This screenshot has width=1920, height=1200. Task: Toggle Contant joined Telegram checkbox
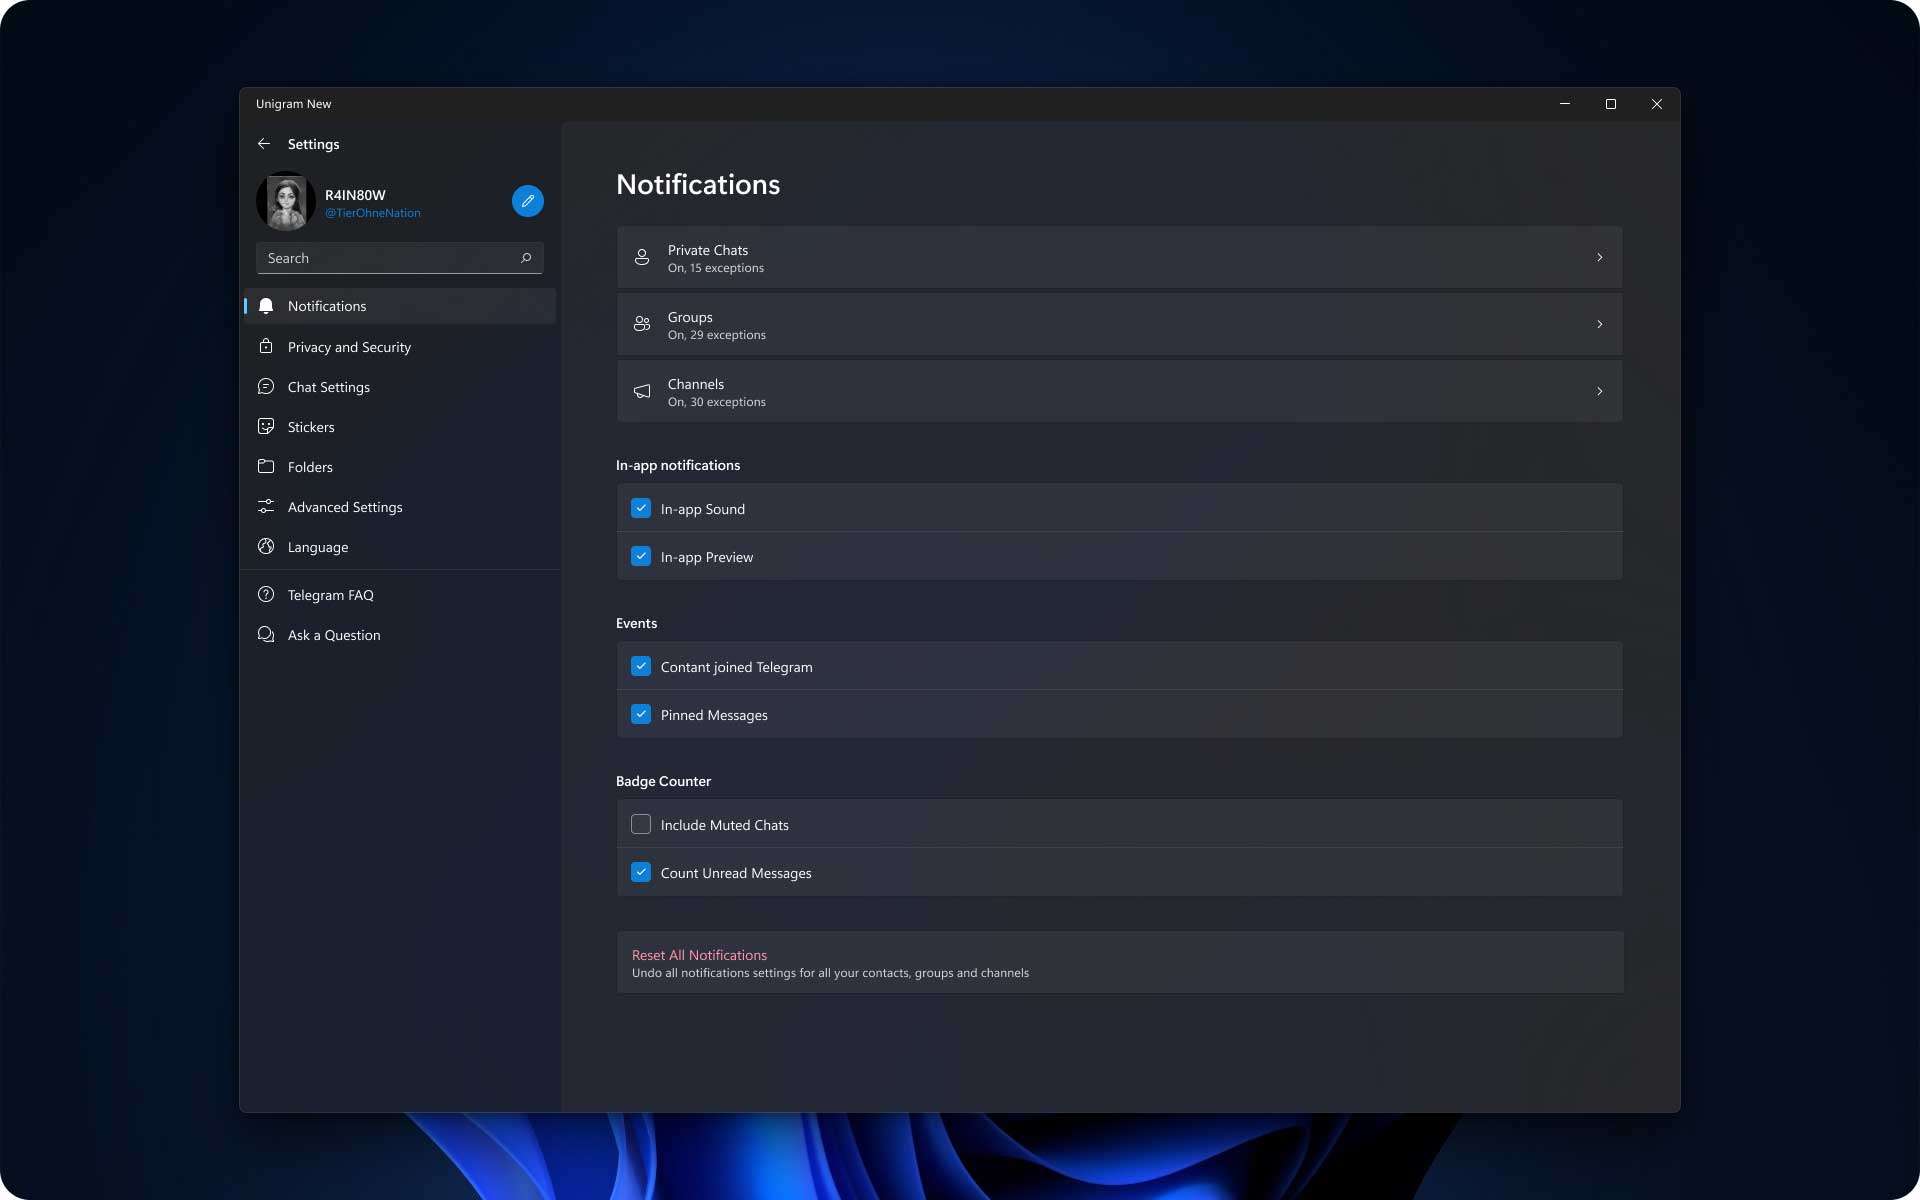[x=641, y=666]
